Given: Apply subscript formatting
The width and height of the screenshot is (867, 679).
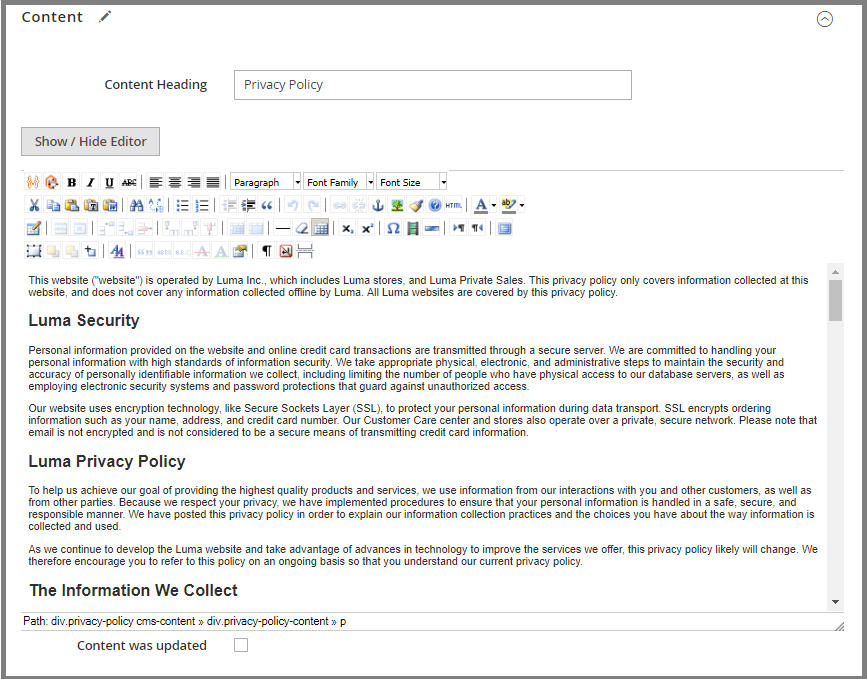Looking at the screenshot, I should pos(347,228).
